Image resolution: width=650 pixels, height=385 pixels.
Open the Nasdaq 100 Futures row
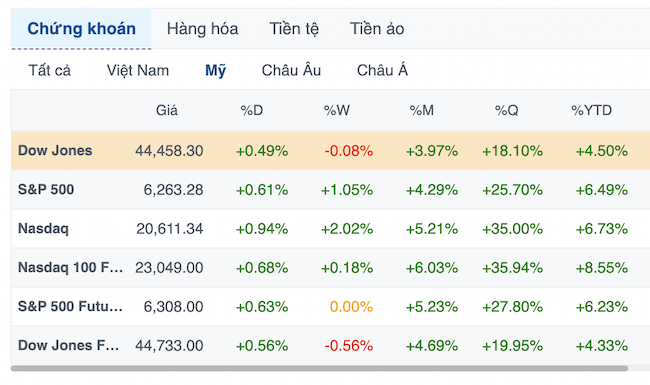(330, 267)
